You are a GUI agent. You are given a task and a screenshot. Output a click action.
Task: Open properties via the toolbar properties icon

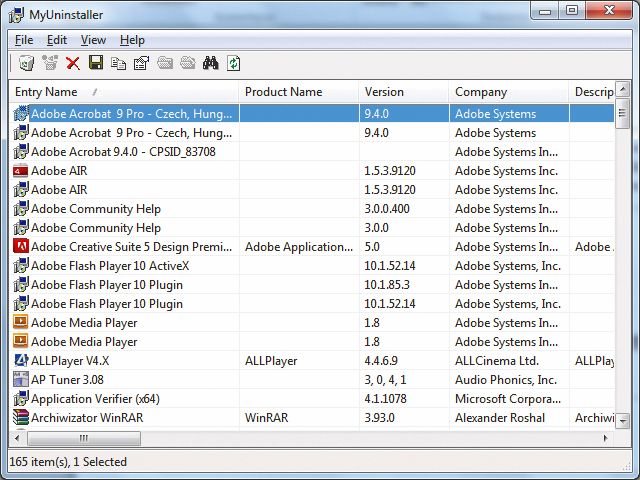[141, 63]
